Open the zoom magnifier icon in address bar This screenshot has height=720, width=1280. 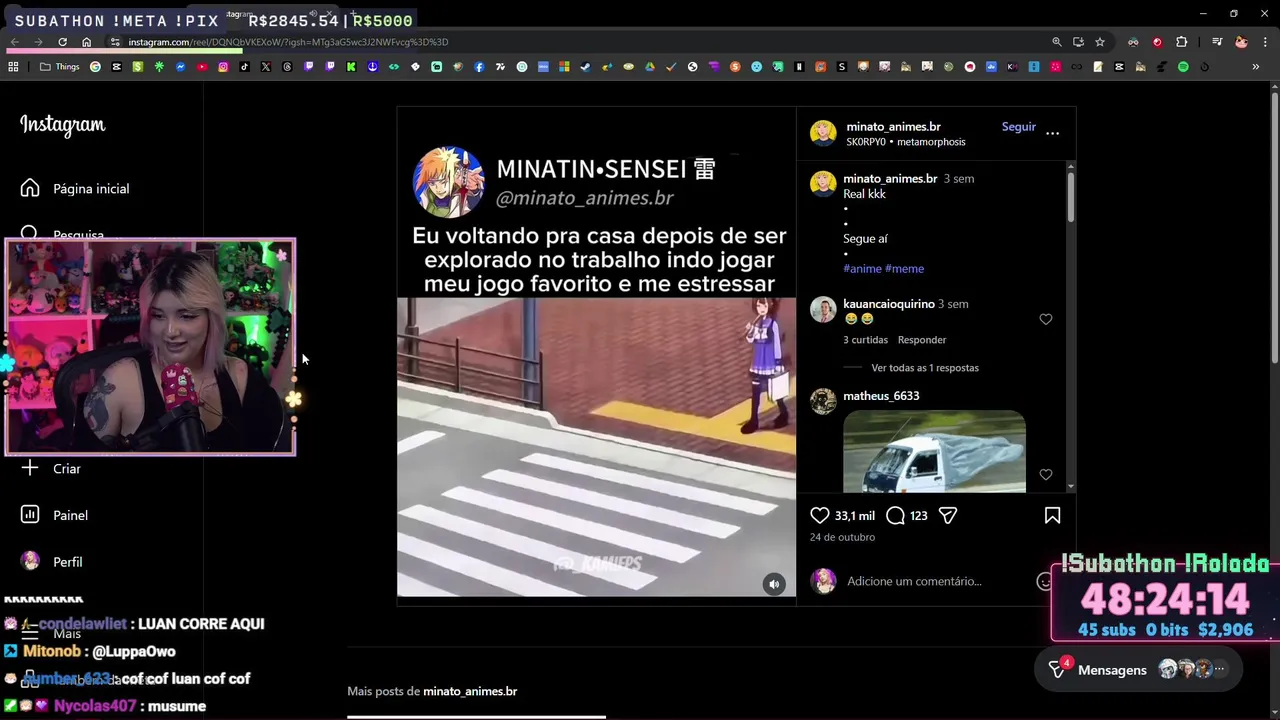[x=1056, y=42]
